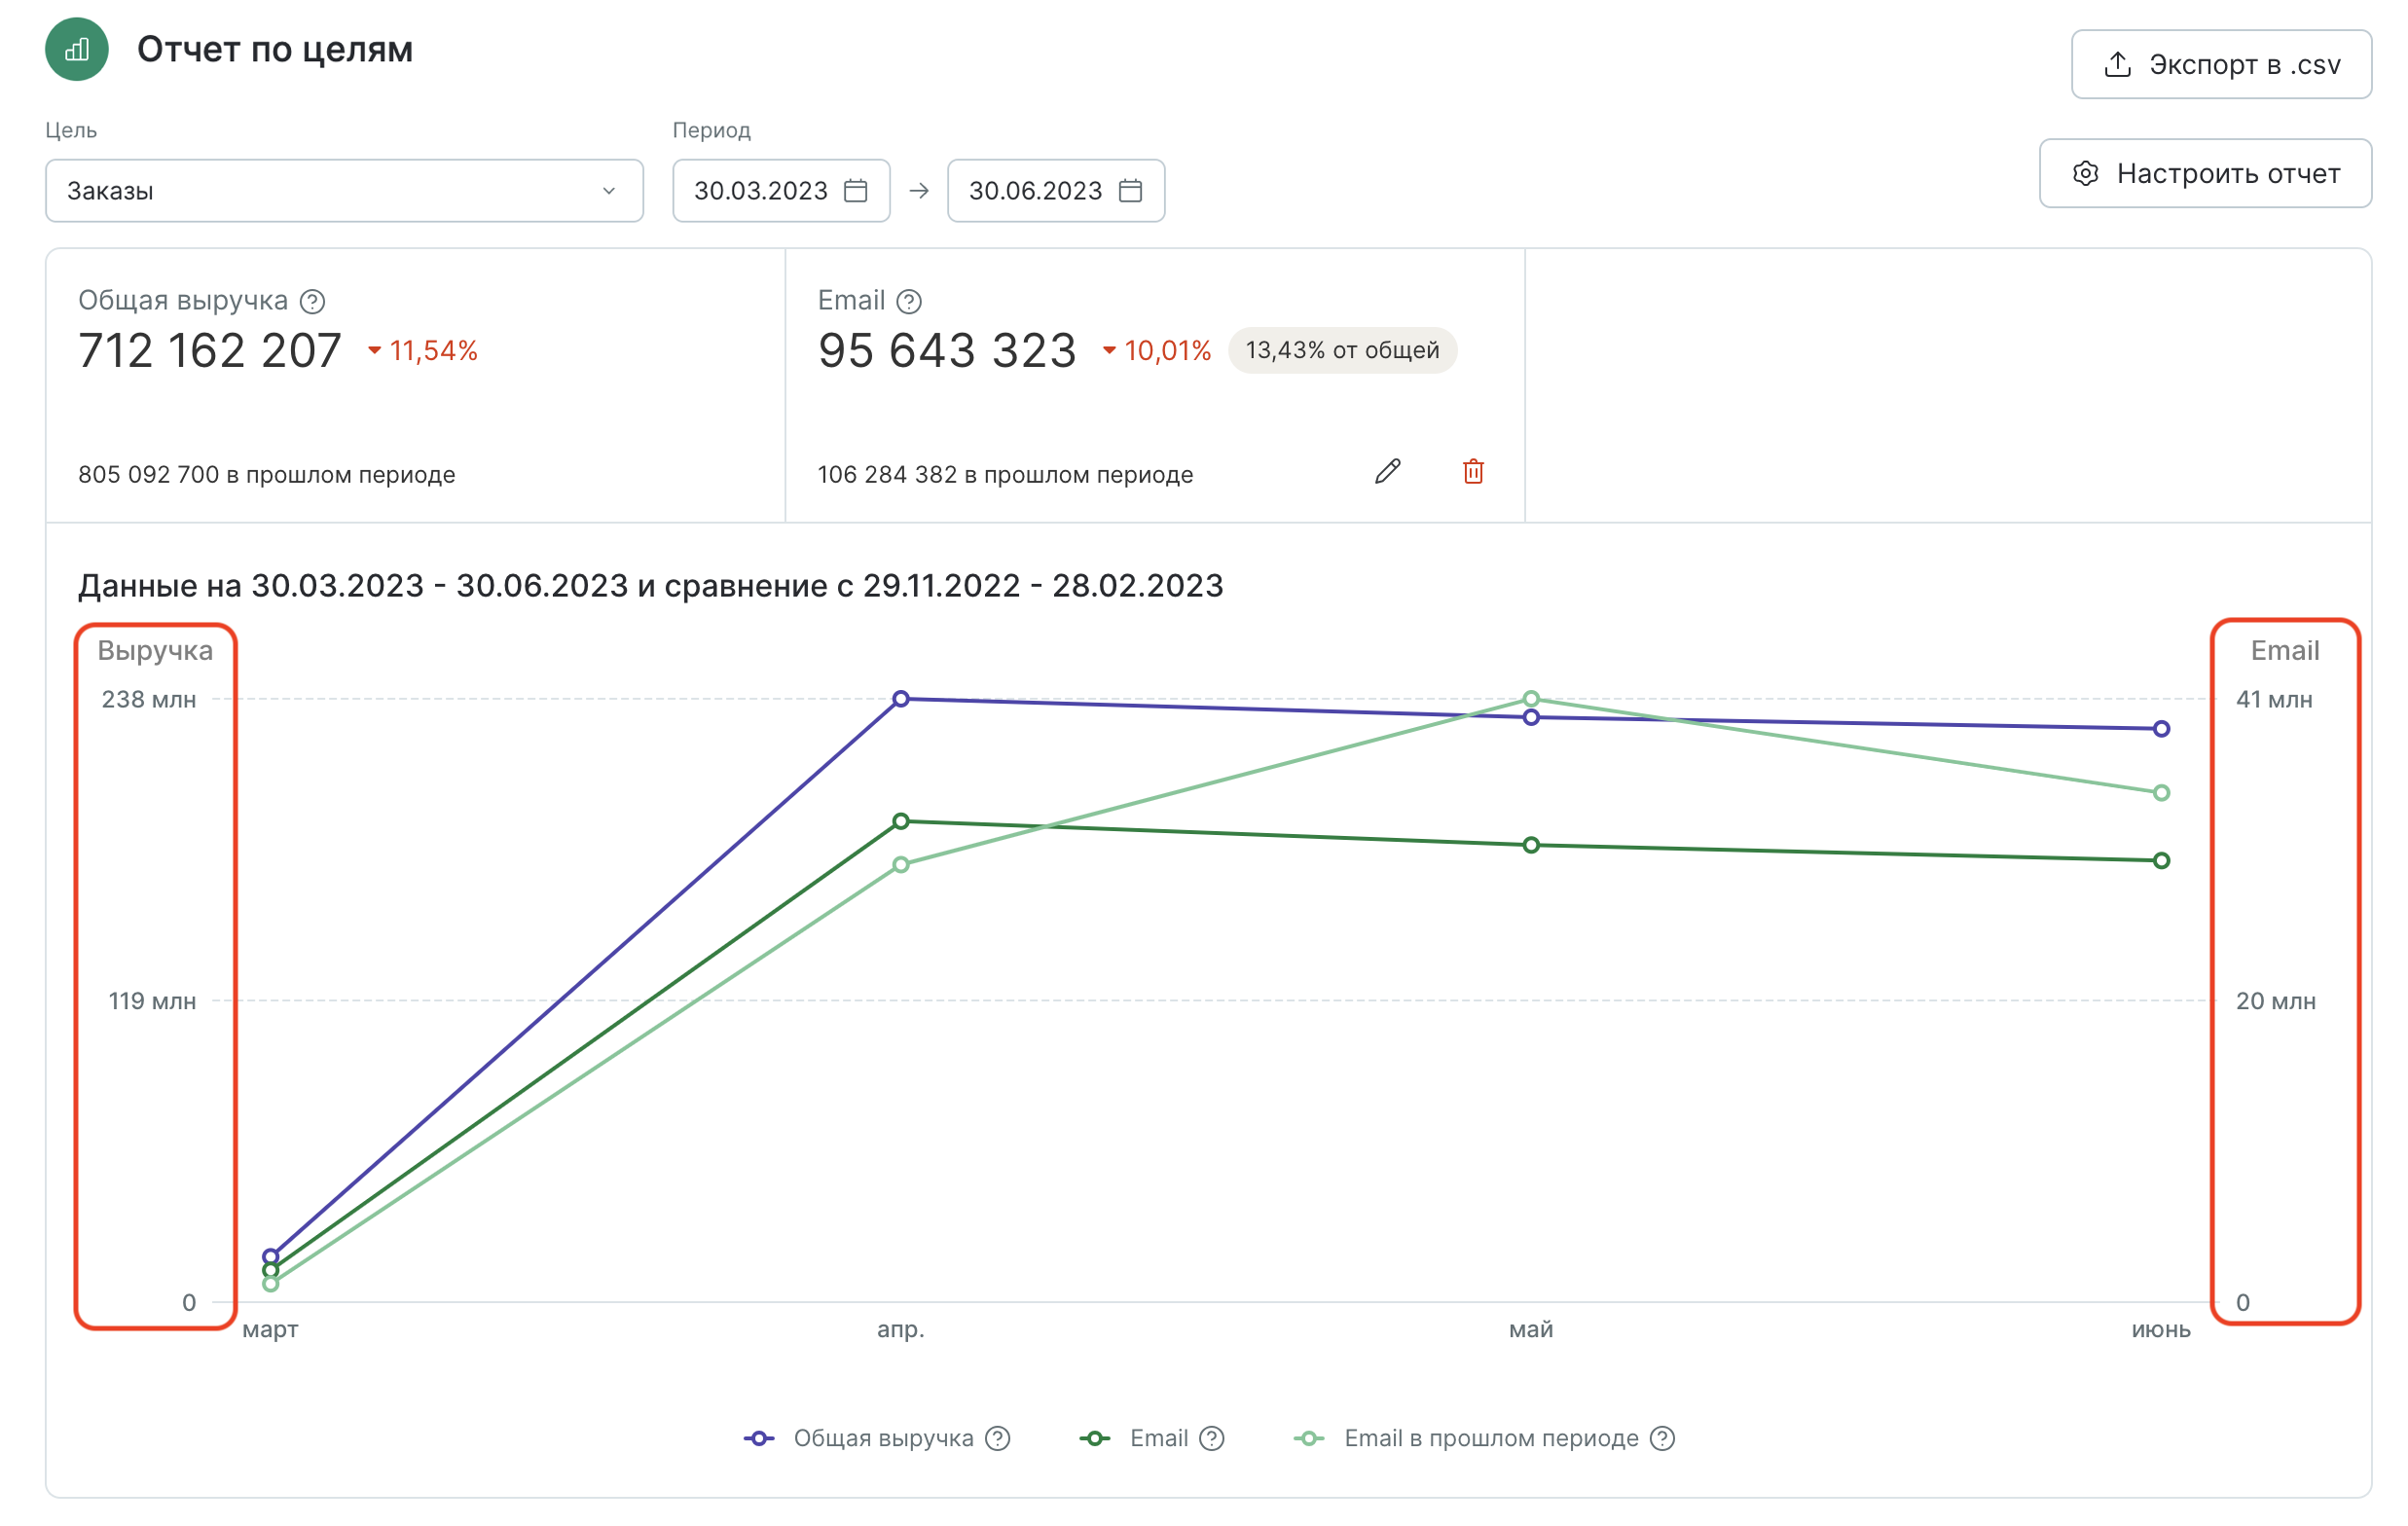This screenshot has height=1526, width=2408.
Task: Click Настроить отчет button
Action: click(2205, 173)
